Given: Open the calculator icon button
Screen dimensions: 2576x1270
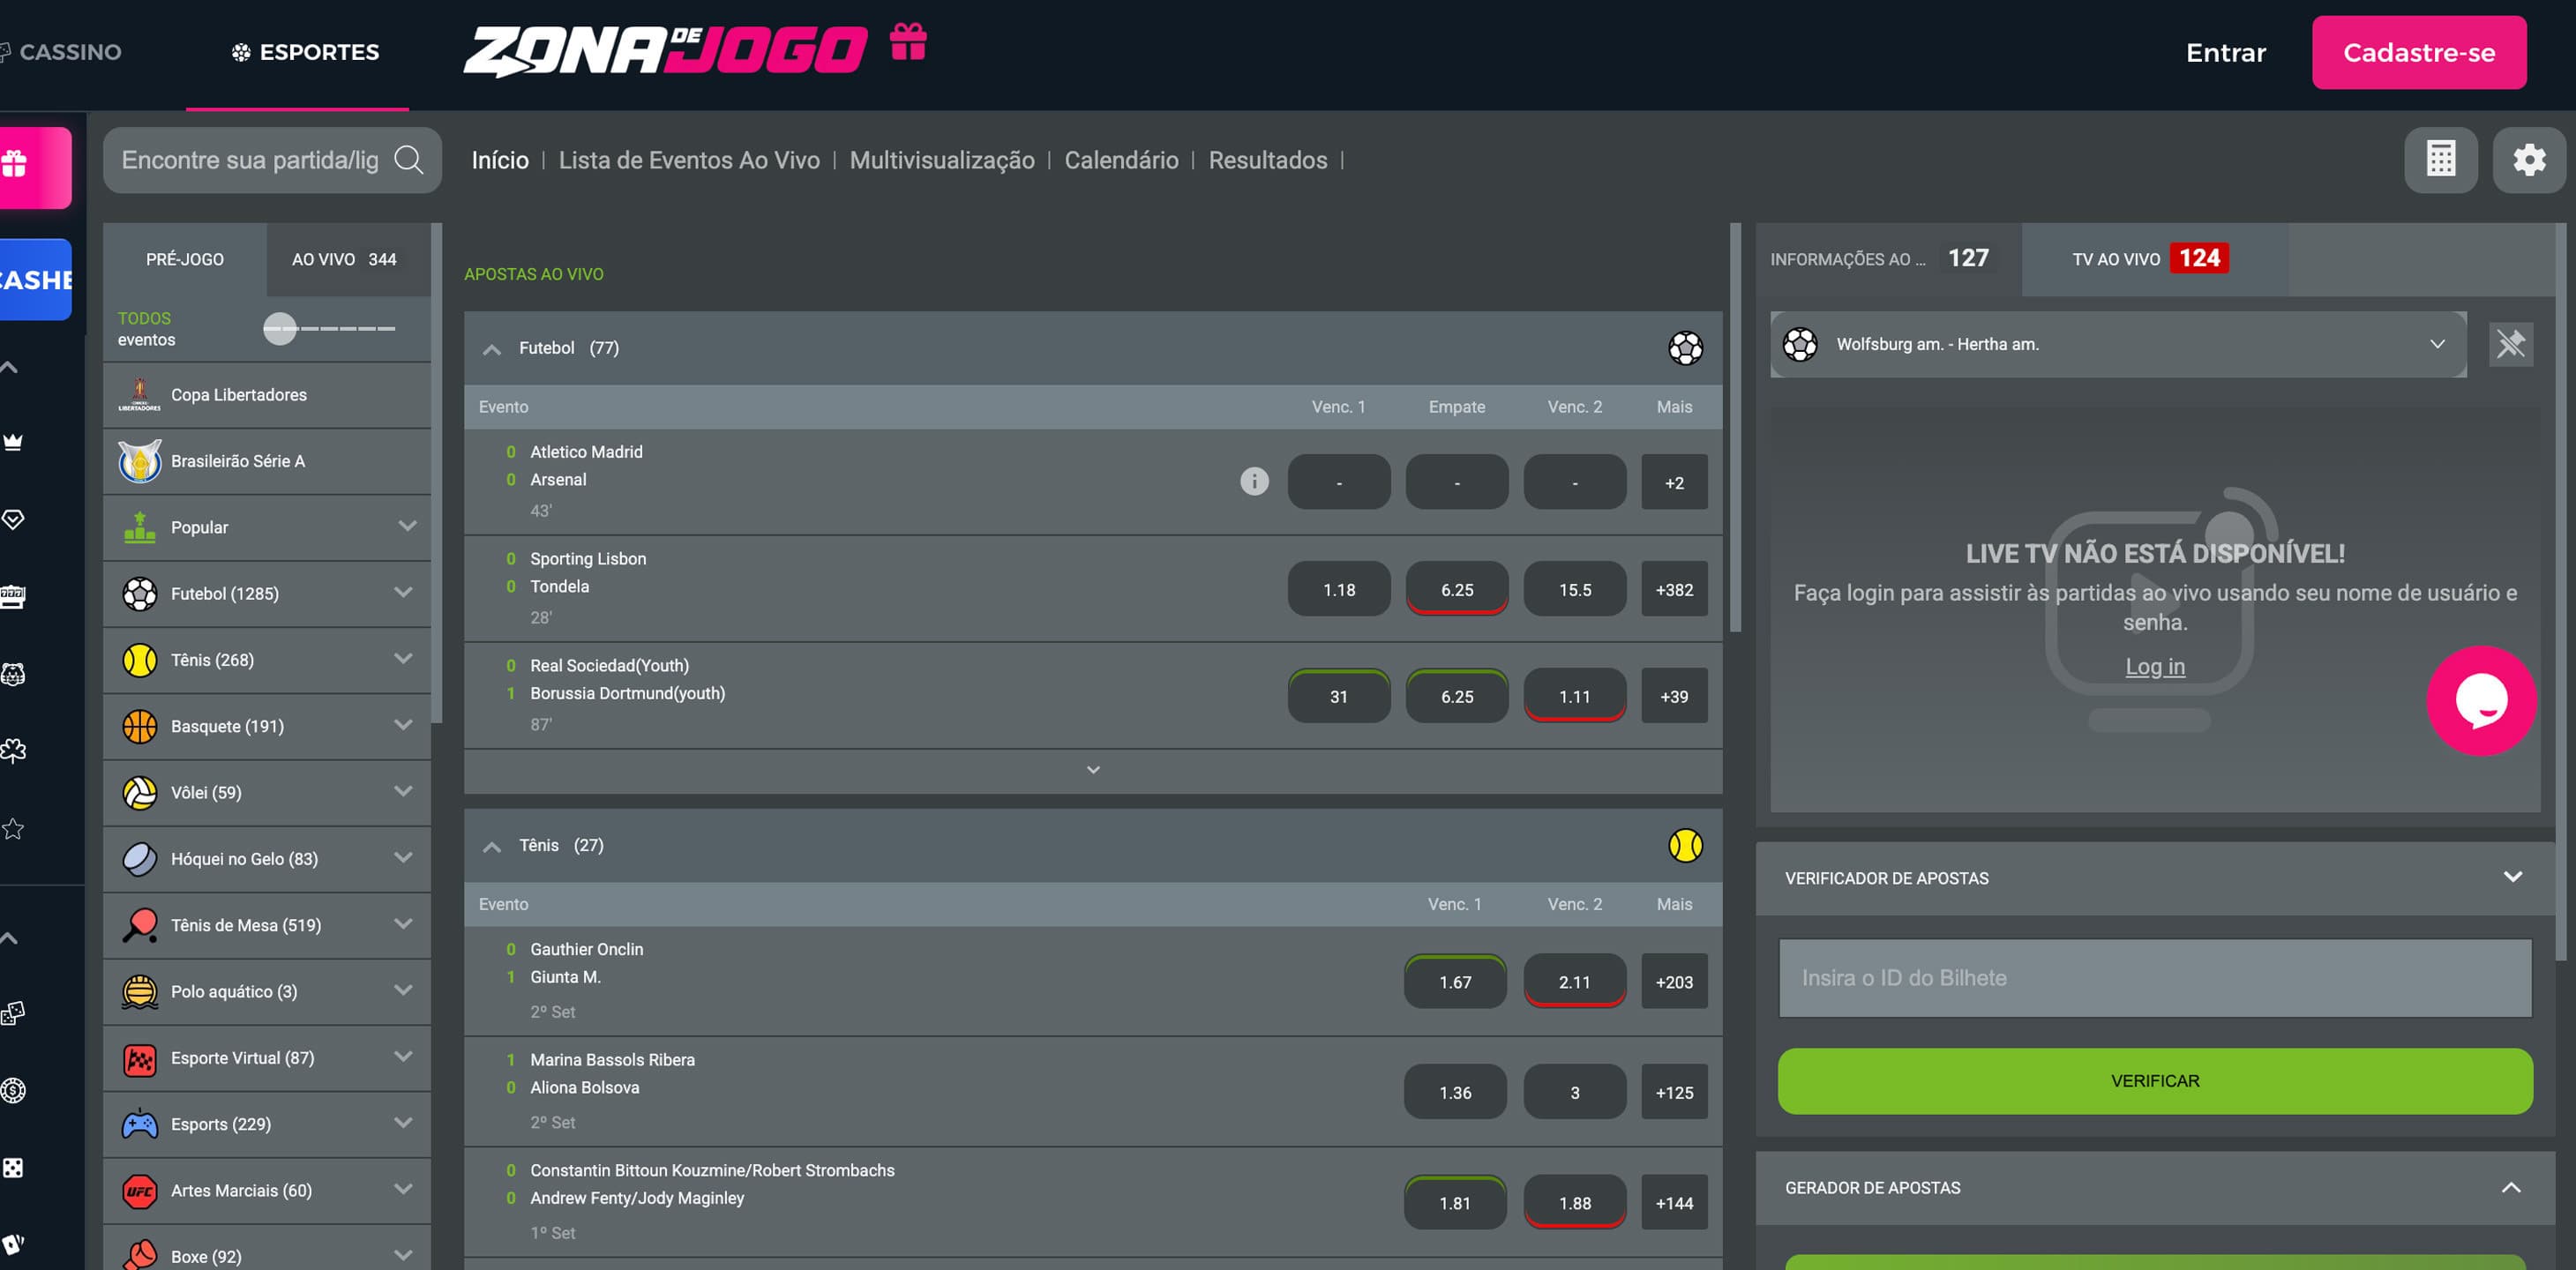Looking at the screenshot, I should point(2440,160).
